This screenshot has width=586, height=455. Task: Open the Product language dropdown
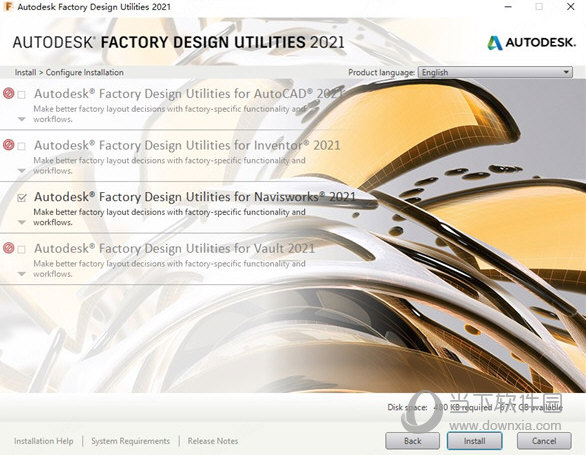[x=495, y=72]
